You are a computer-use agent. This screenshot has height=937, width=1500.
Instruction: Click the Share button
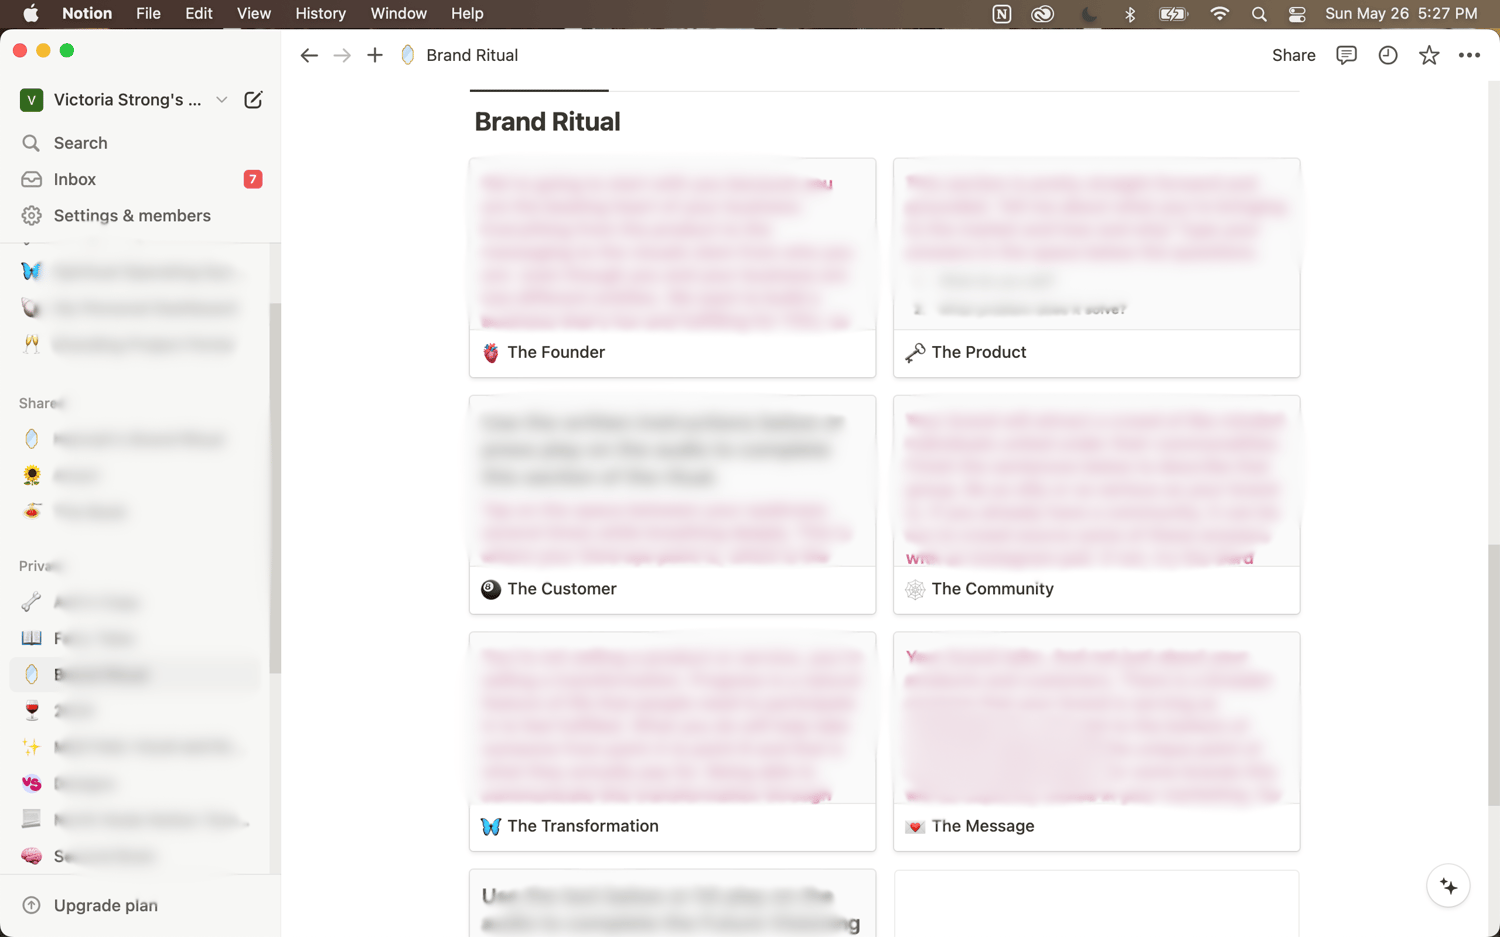[1293, 55]
